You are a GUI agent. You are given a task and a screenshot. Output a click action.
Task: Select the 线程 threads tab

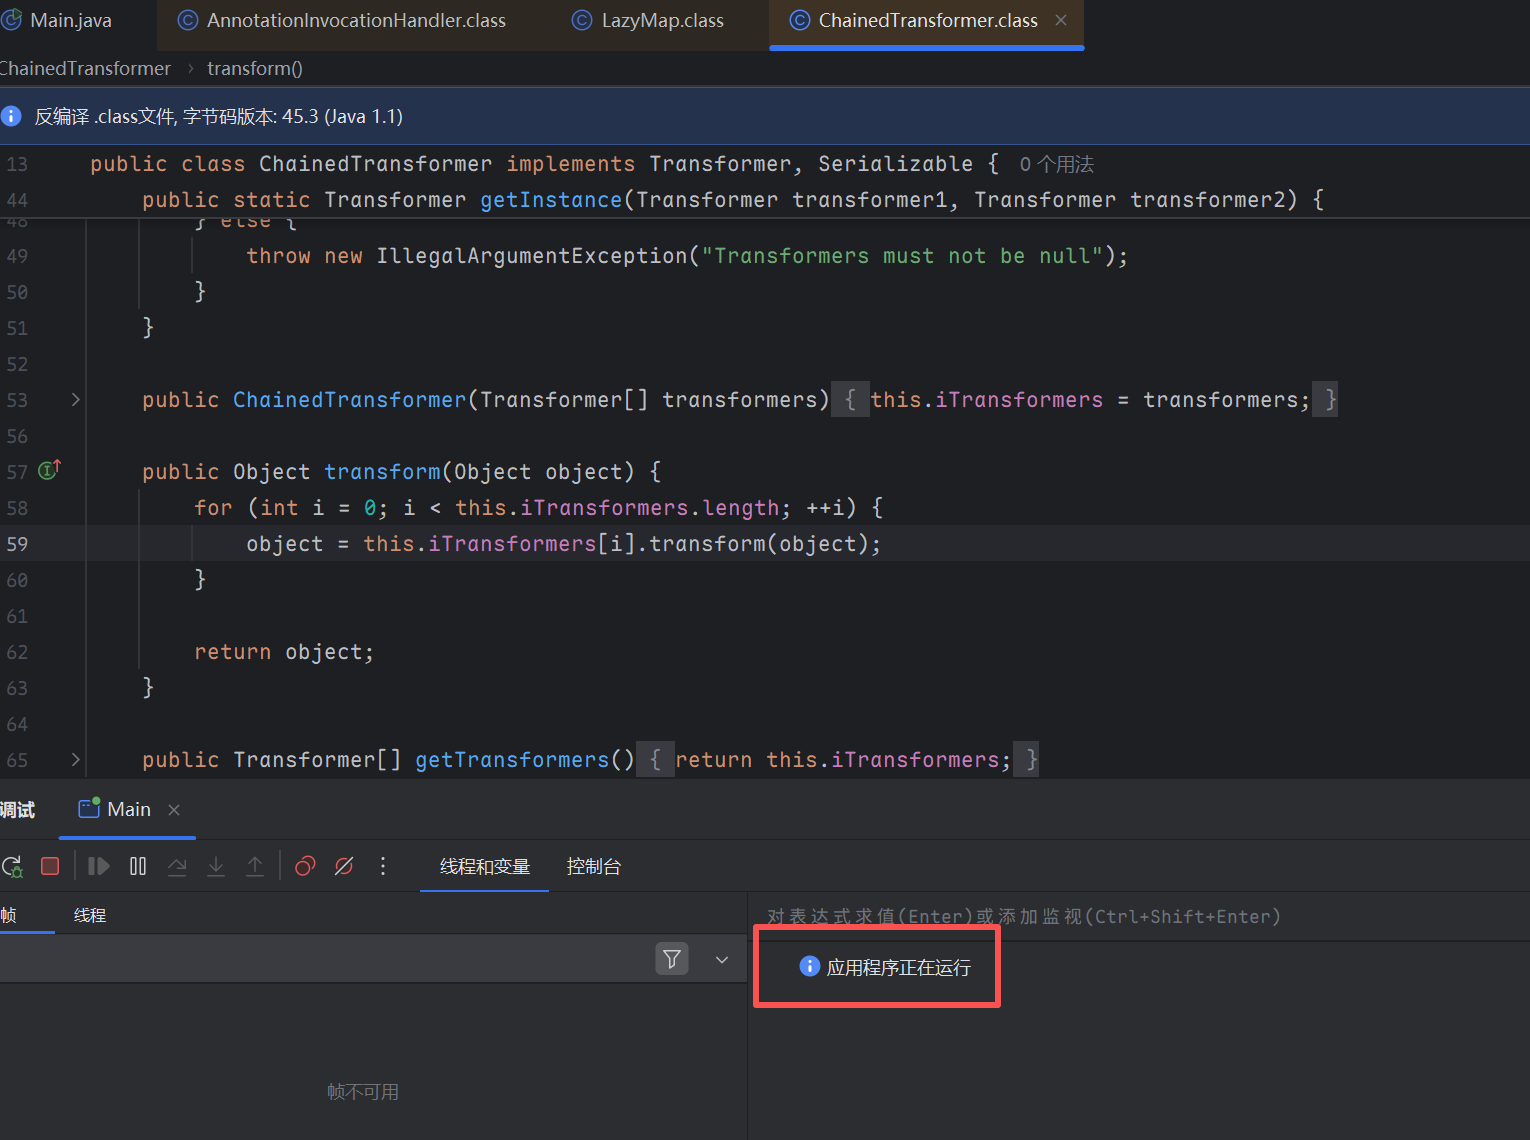click(x=89, y=916)
